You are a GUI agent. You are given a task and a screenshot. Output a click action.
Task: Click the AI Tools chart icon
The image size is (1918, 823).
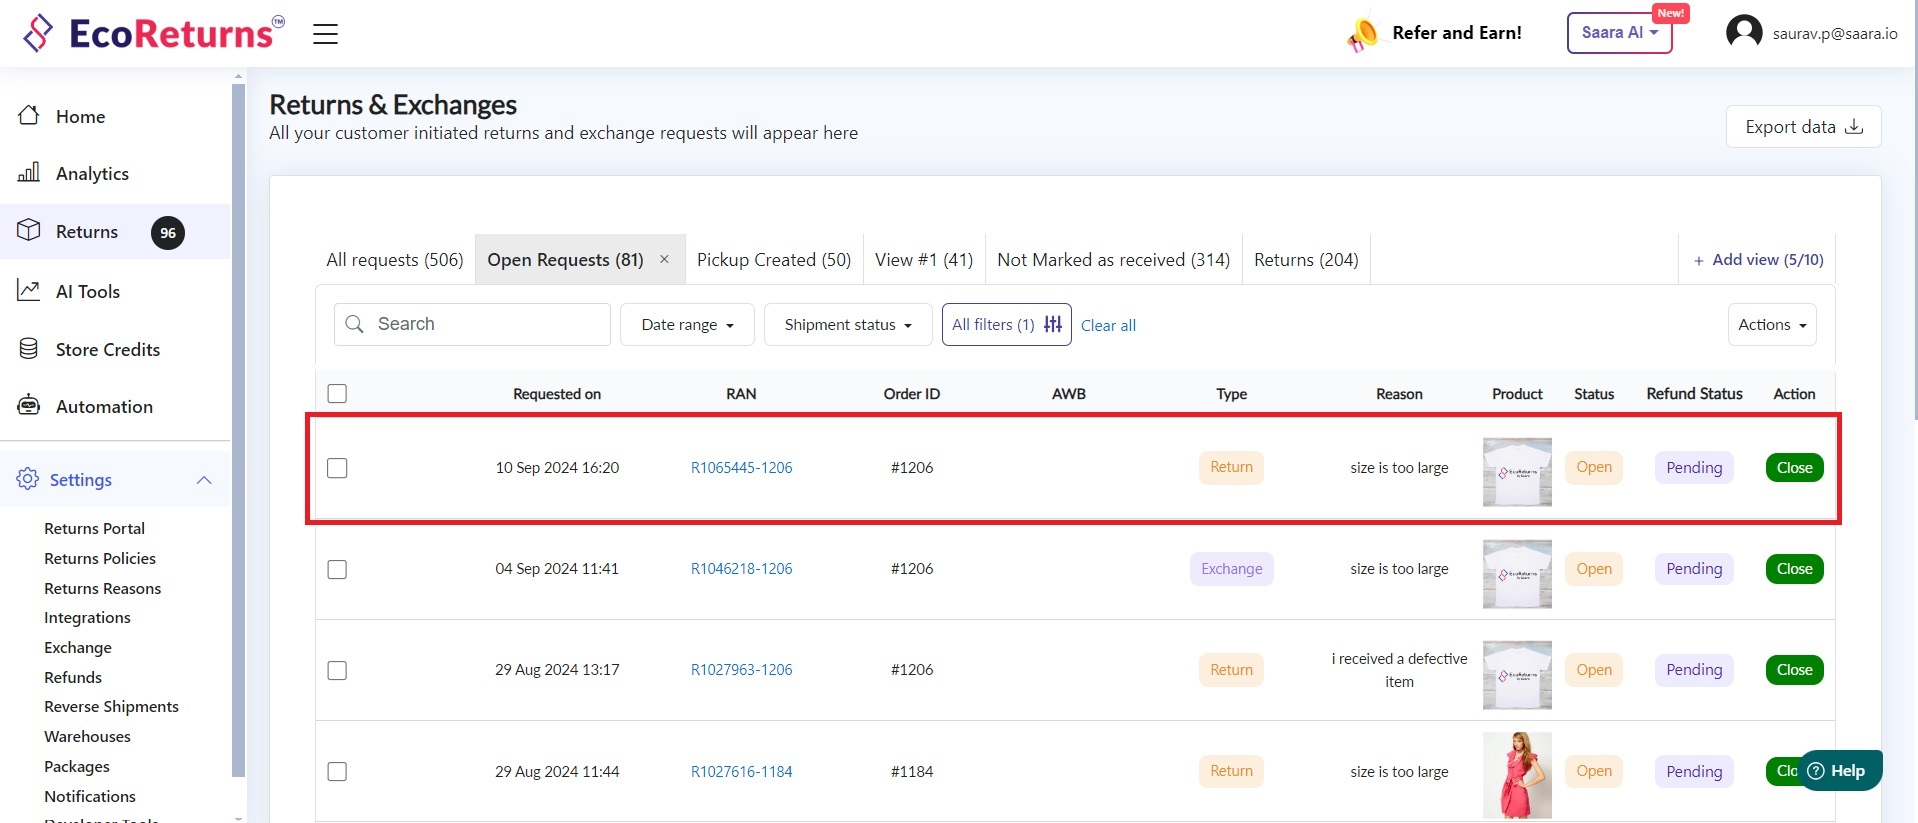tap(29, 291)
